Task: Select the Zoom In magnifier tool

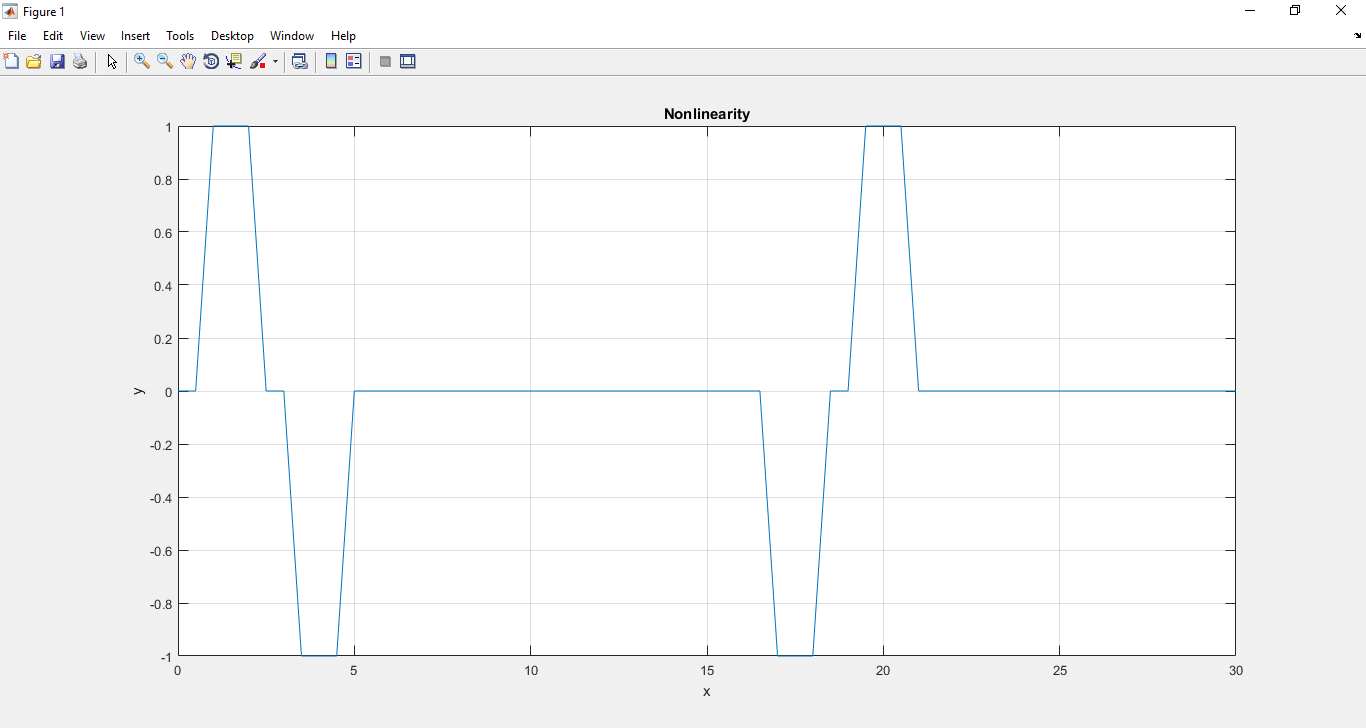Action: [142, 61]
